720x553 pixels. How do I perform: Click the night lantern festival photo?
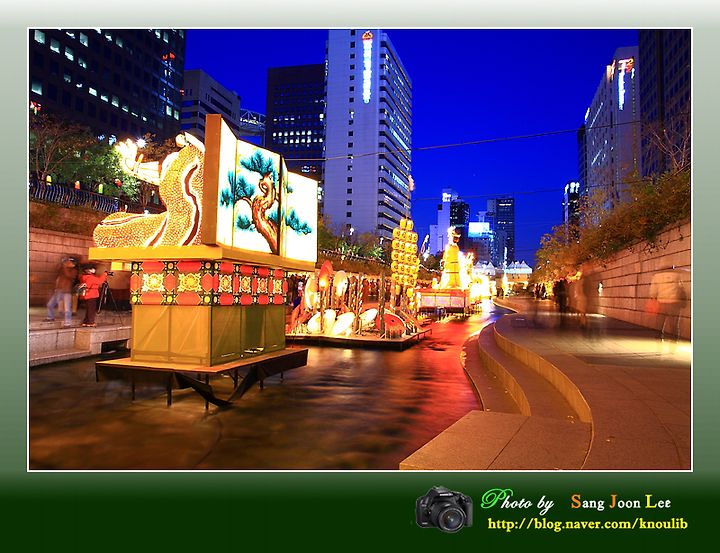(x=360, y=249)
